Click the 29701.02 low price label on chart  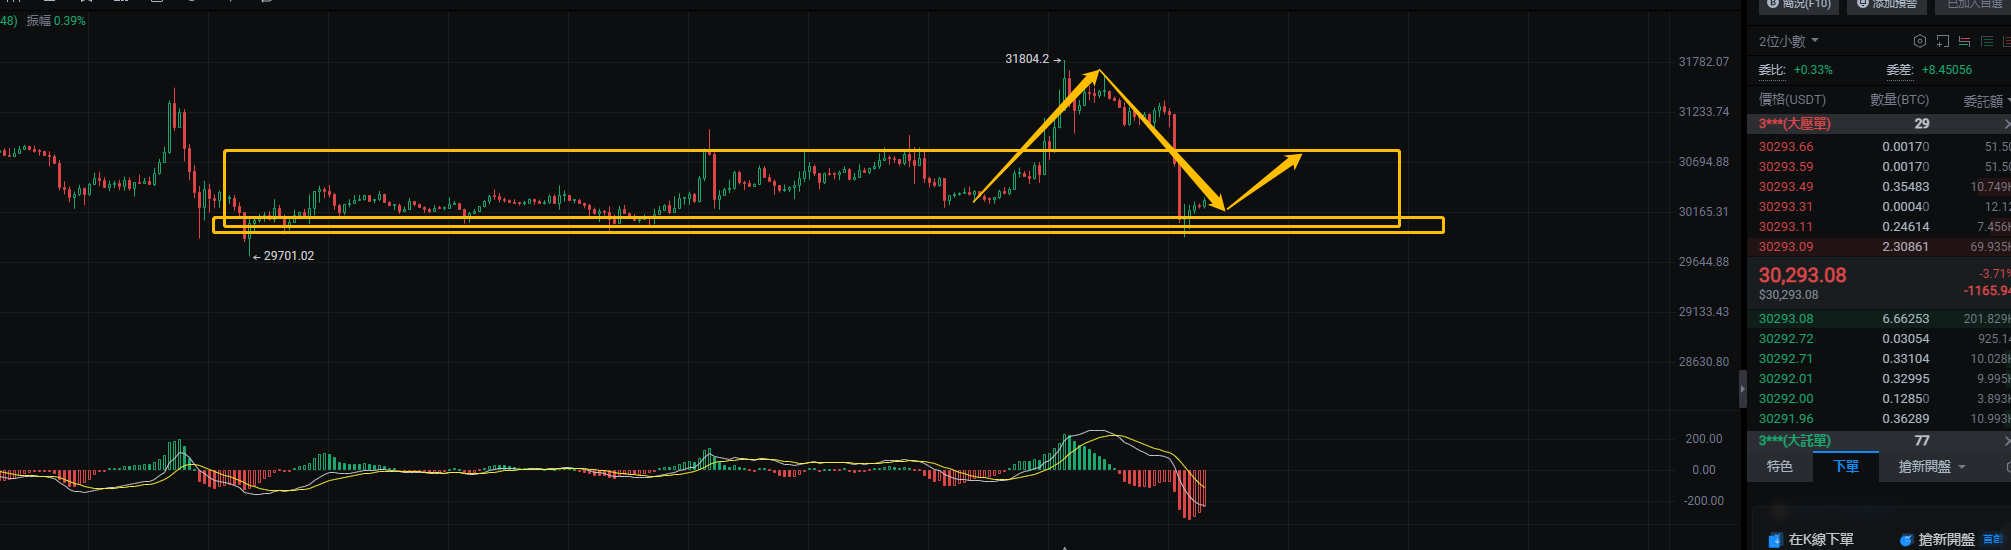click(289, 256)
